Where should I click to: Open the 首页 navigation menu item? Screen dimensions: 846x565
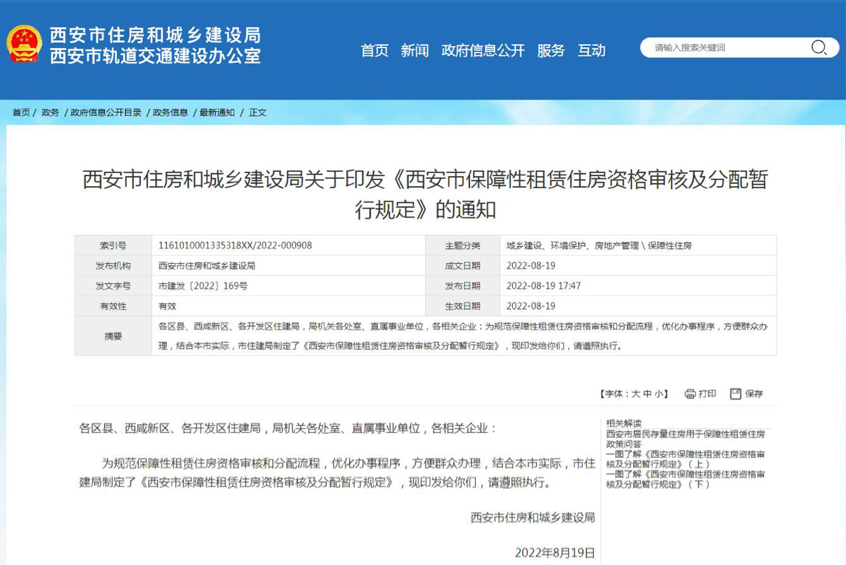tap(374, 50)
